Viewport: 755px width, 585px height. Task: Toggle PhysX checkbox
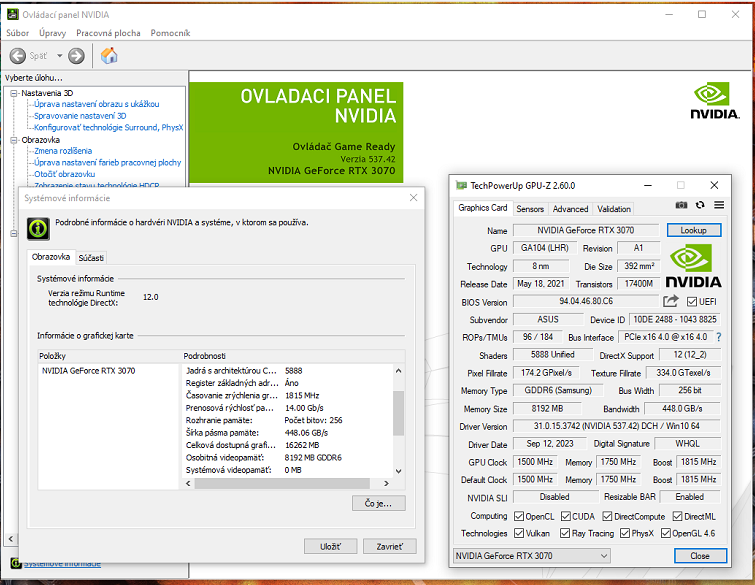pyautogui.click(x=625, y=533)
